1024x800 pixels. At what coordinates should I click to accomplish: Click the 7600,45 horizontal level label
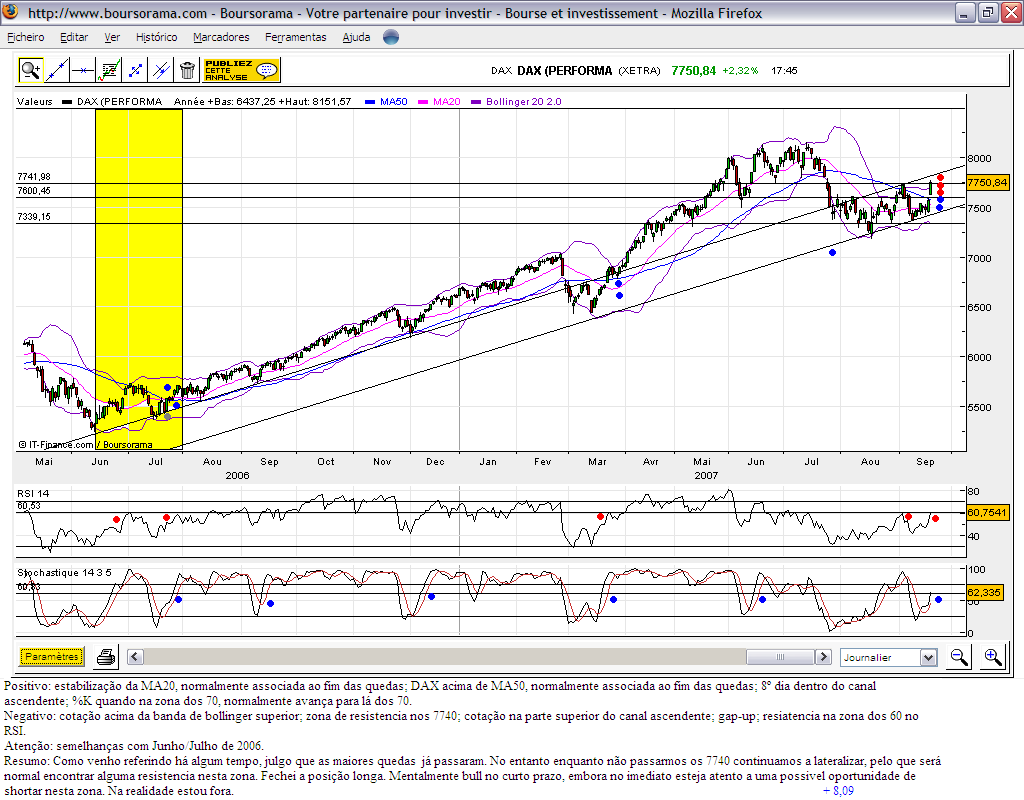34,191
